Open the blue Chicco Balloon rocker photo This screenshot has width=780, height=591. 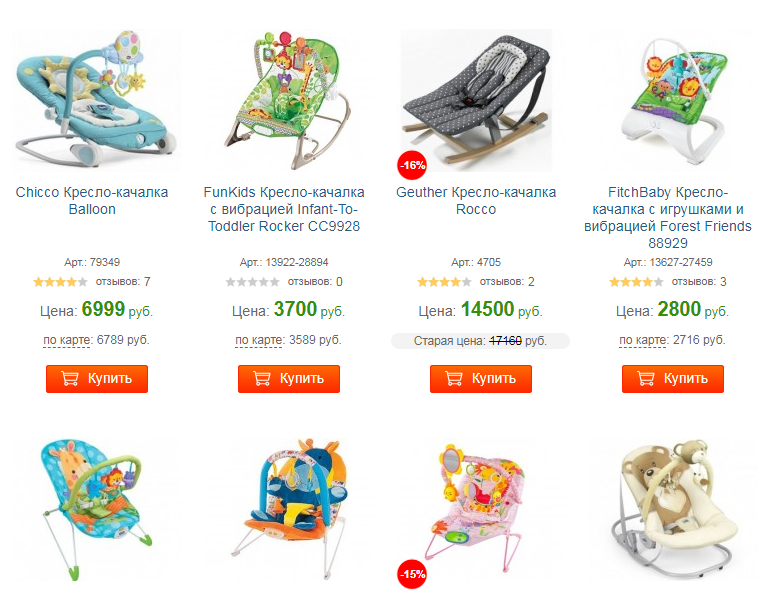(96, 99)
